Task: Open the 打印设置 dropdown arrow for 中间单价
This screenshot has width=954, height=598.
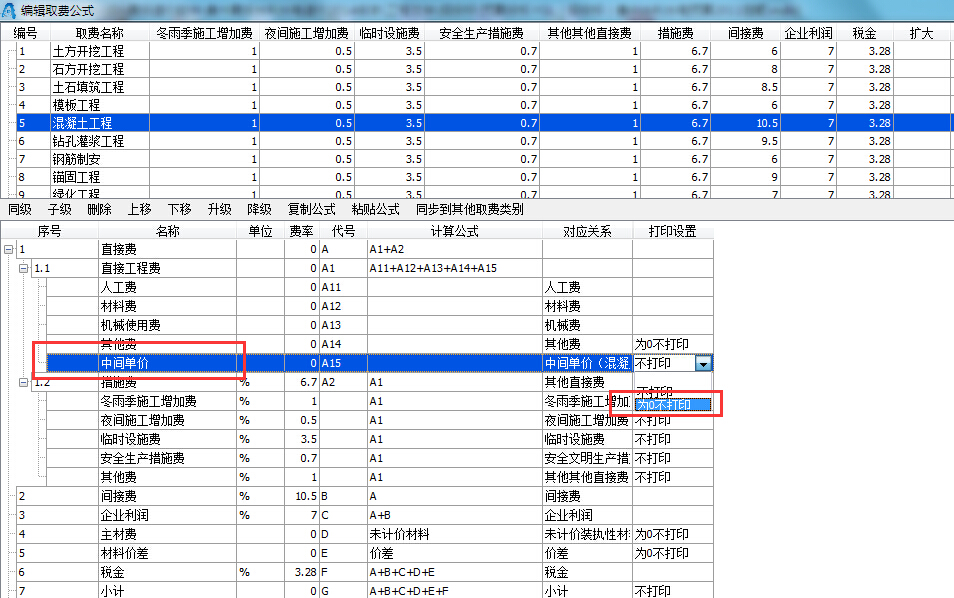Action: [704, 363]
